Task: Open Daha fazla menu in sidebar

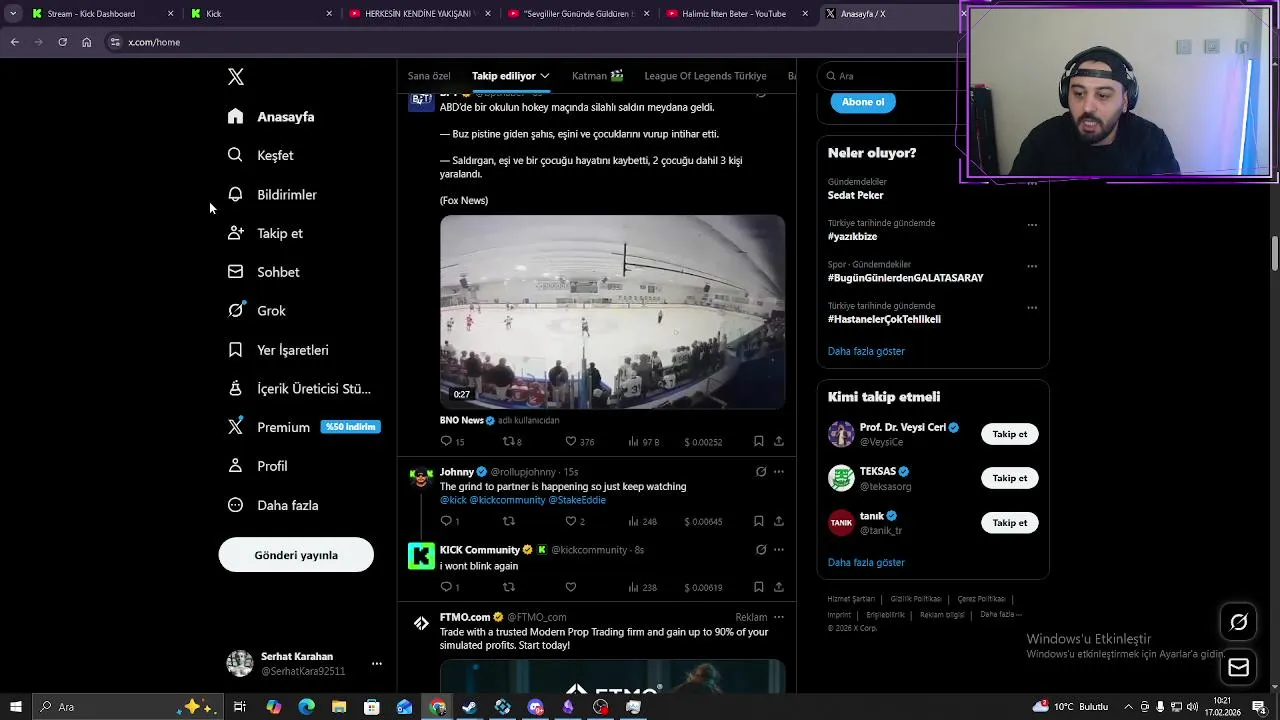Action: coord(273,505)
